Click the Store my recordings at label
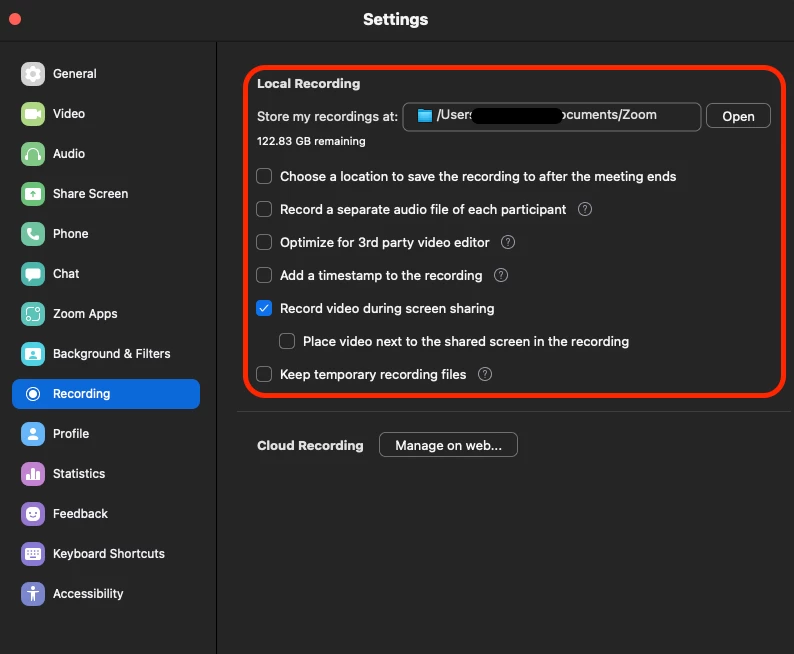This screenshot has width=794, height=654. pos(327,116)
